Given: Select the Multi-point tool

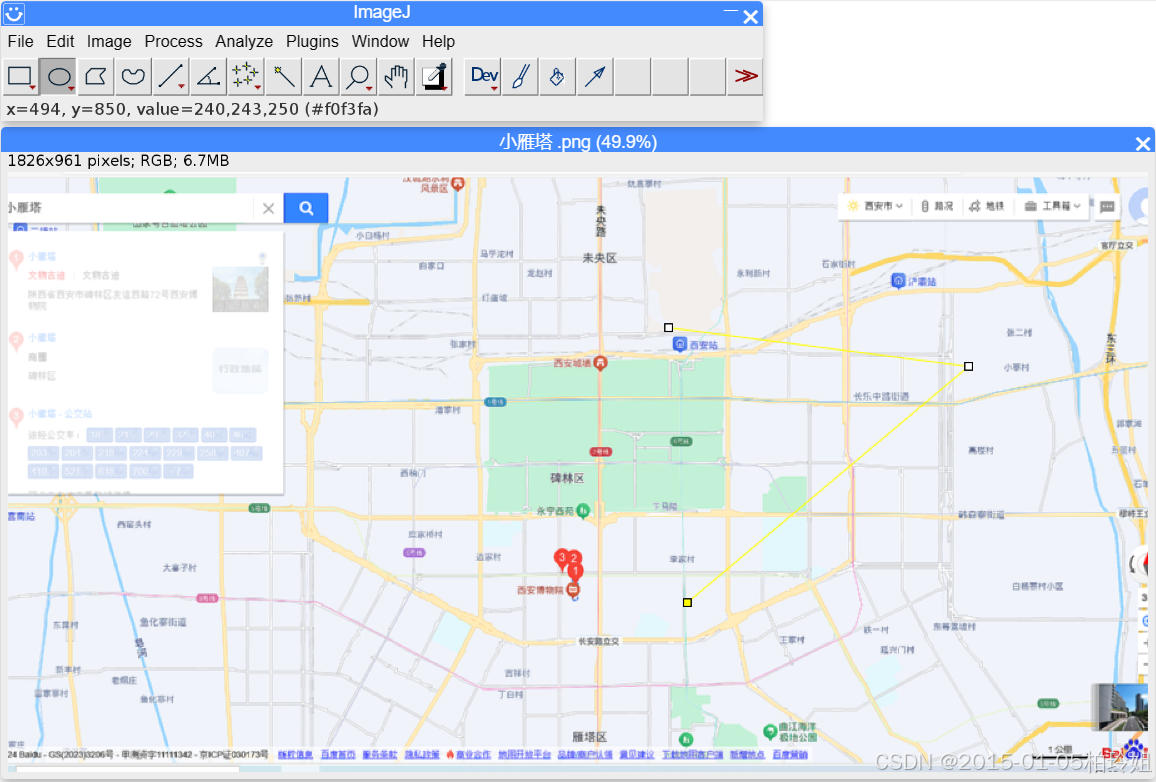Looking at the screenshot, I should tap(246, 76).
